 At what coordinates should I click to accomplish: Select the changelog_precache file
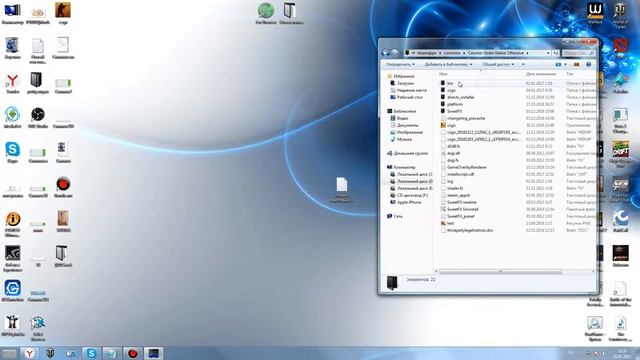coord(466,118)
